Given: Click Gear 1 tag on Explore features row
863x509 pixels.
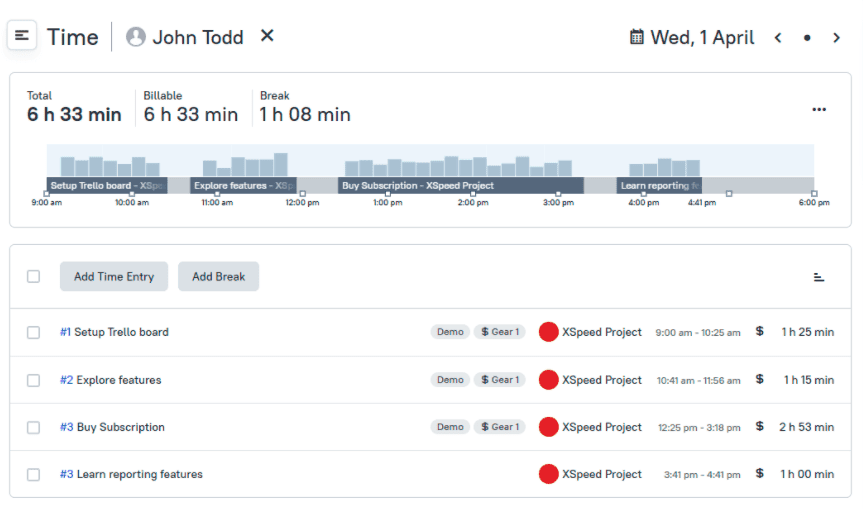Looking at the screenshot, I should click(498, 380).
